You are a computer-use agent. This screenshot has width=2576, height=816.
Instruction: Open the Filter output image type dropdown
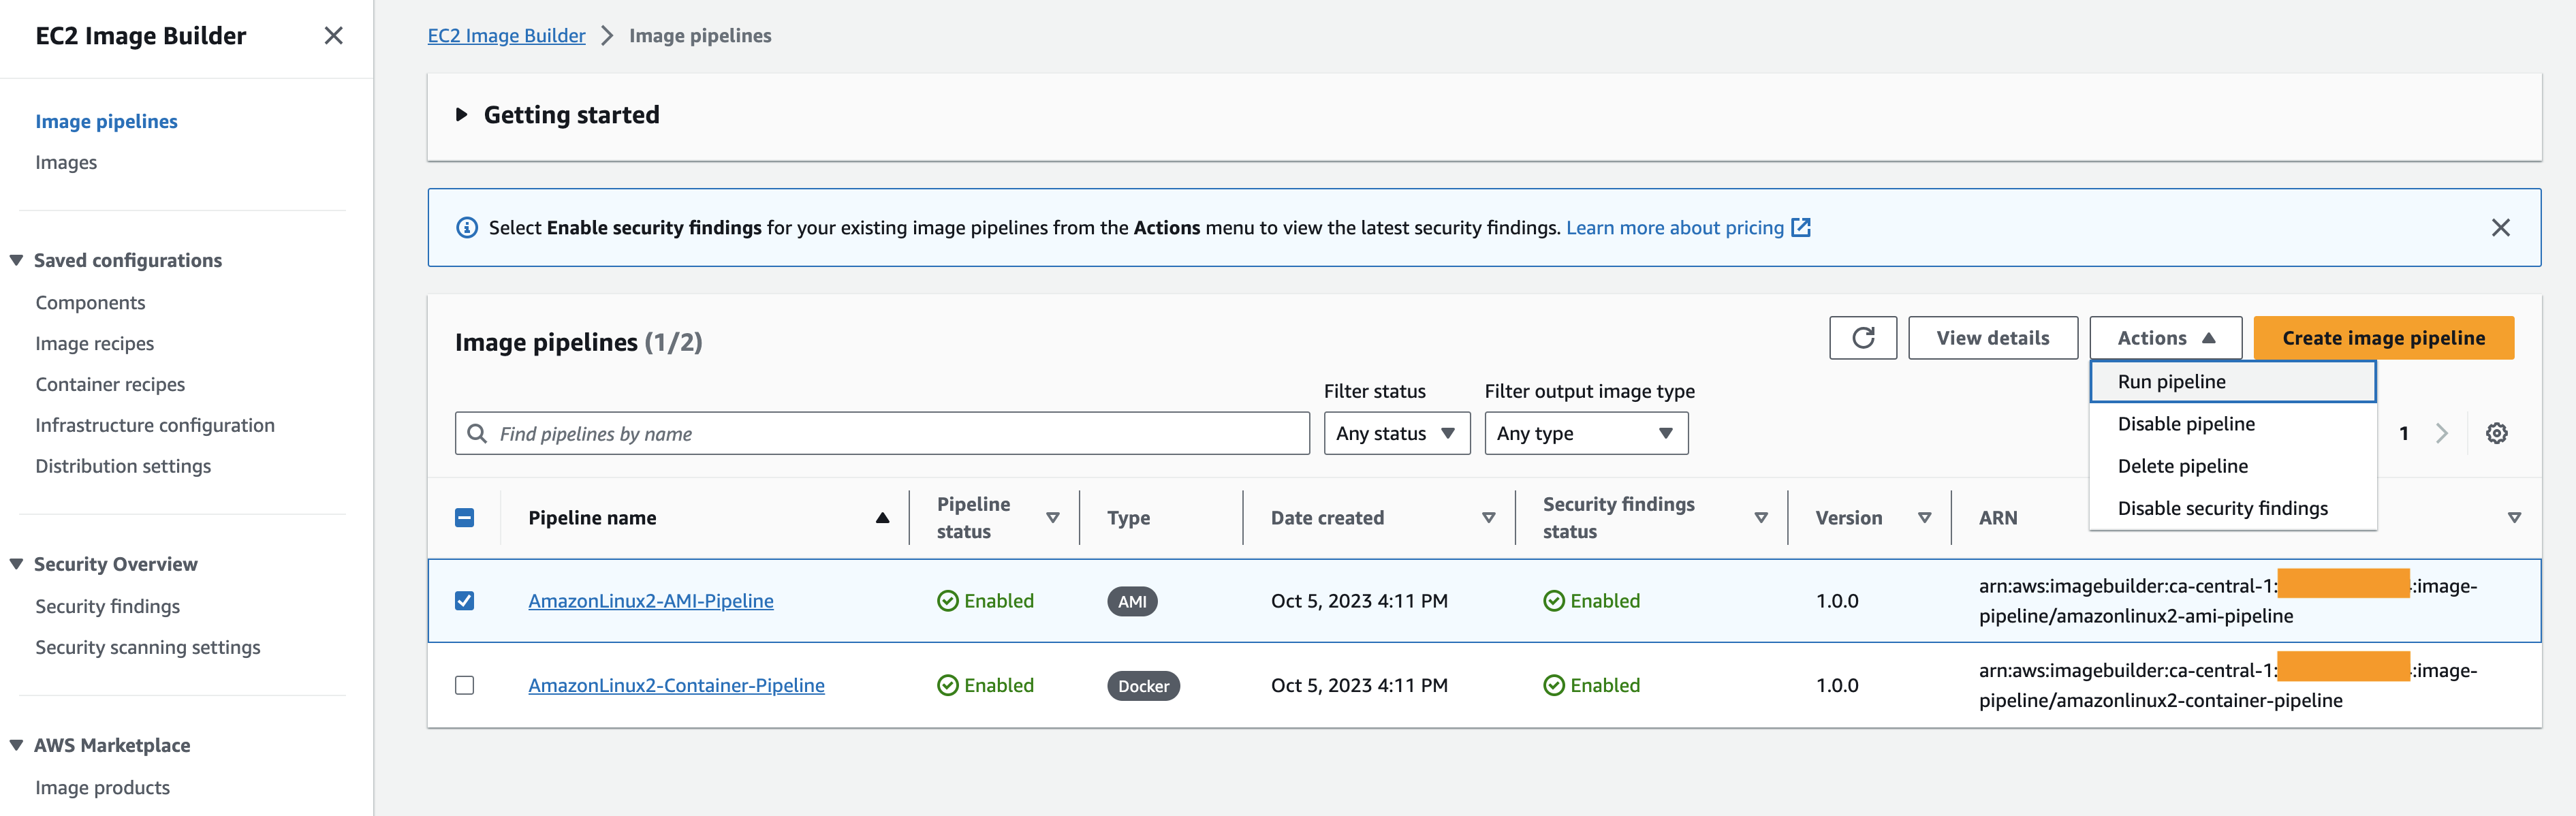point(1586,432)
